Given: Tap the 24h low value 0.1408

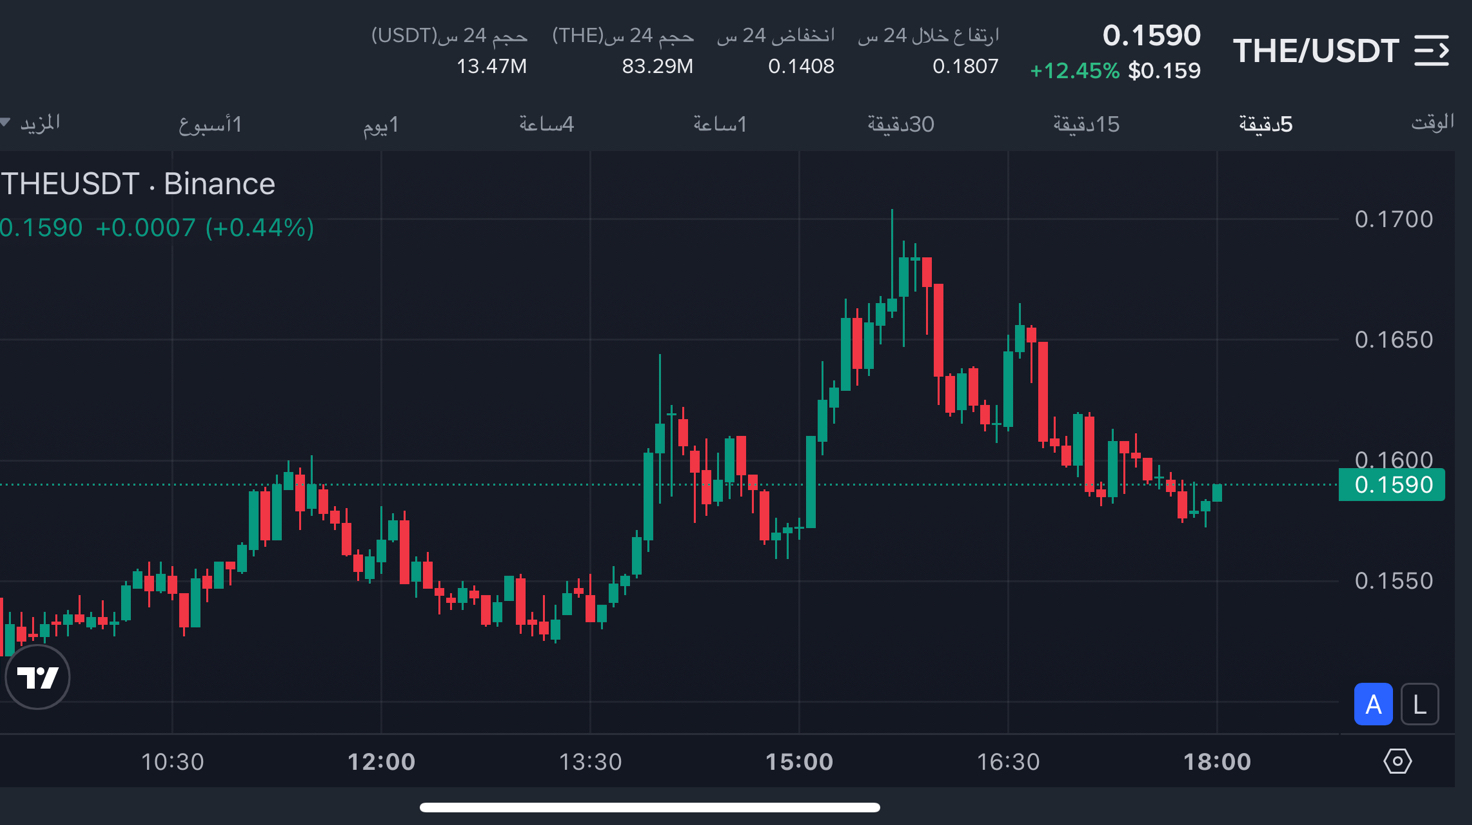Looking at the screenshot, I should pyautogui.click(x=801, y=67).
